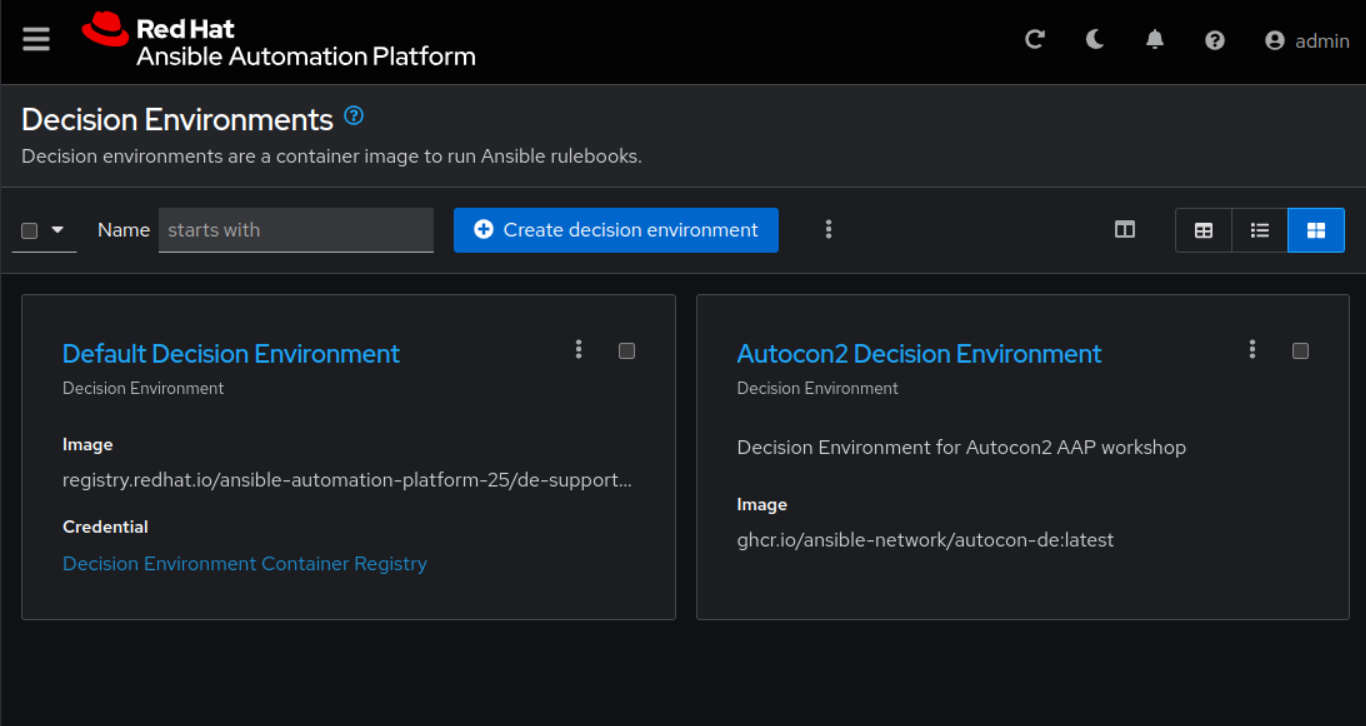Open the admin user menu
The width and height of the screenshot is (1366, 726).
coord(1307,40)
